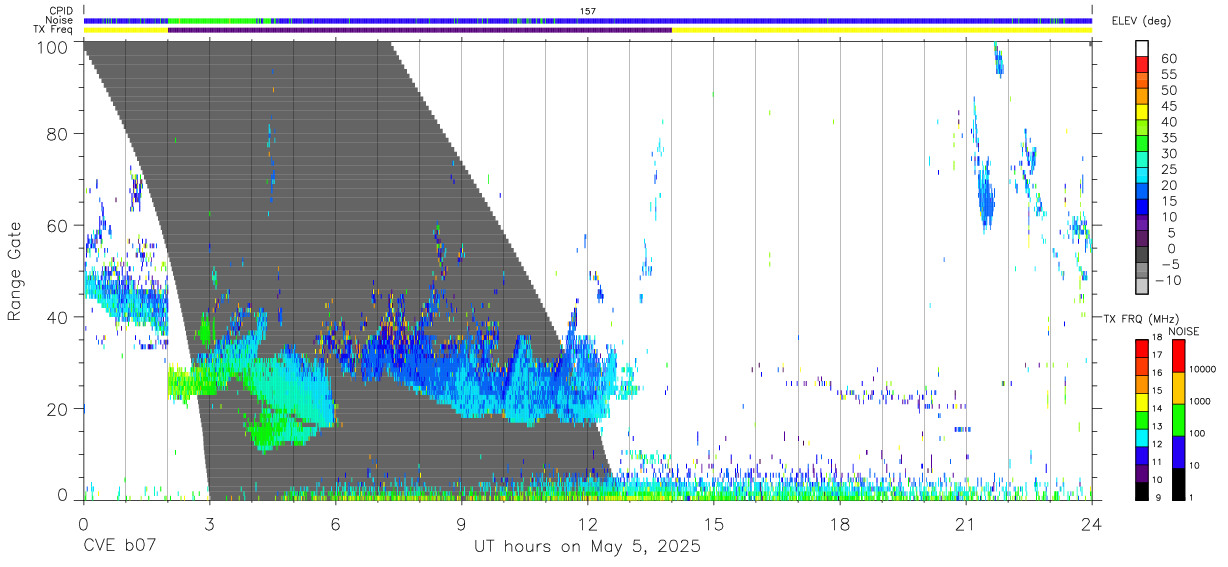1228x567 pixels.
Task: Click the x-axis tick label '15'
Action: (x=714, y=522)
